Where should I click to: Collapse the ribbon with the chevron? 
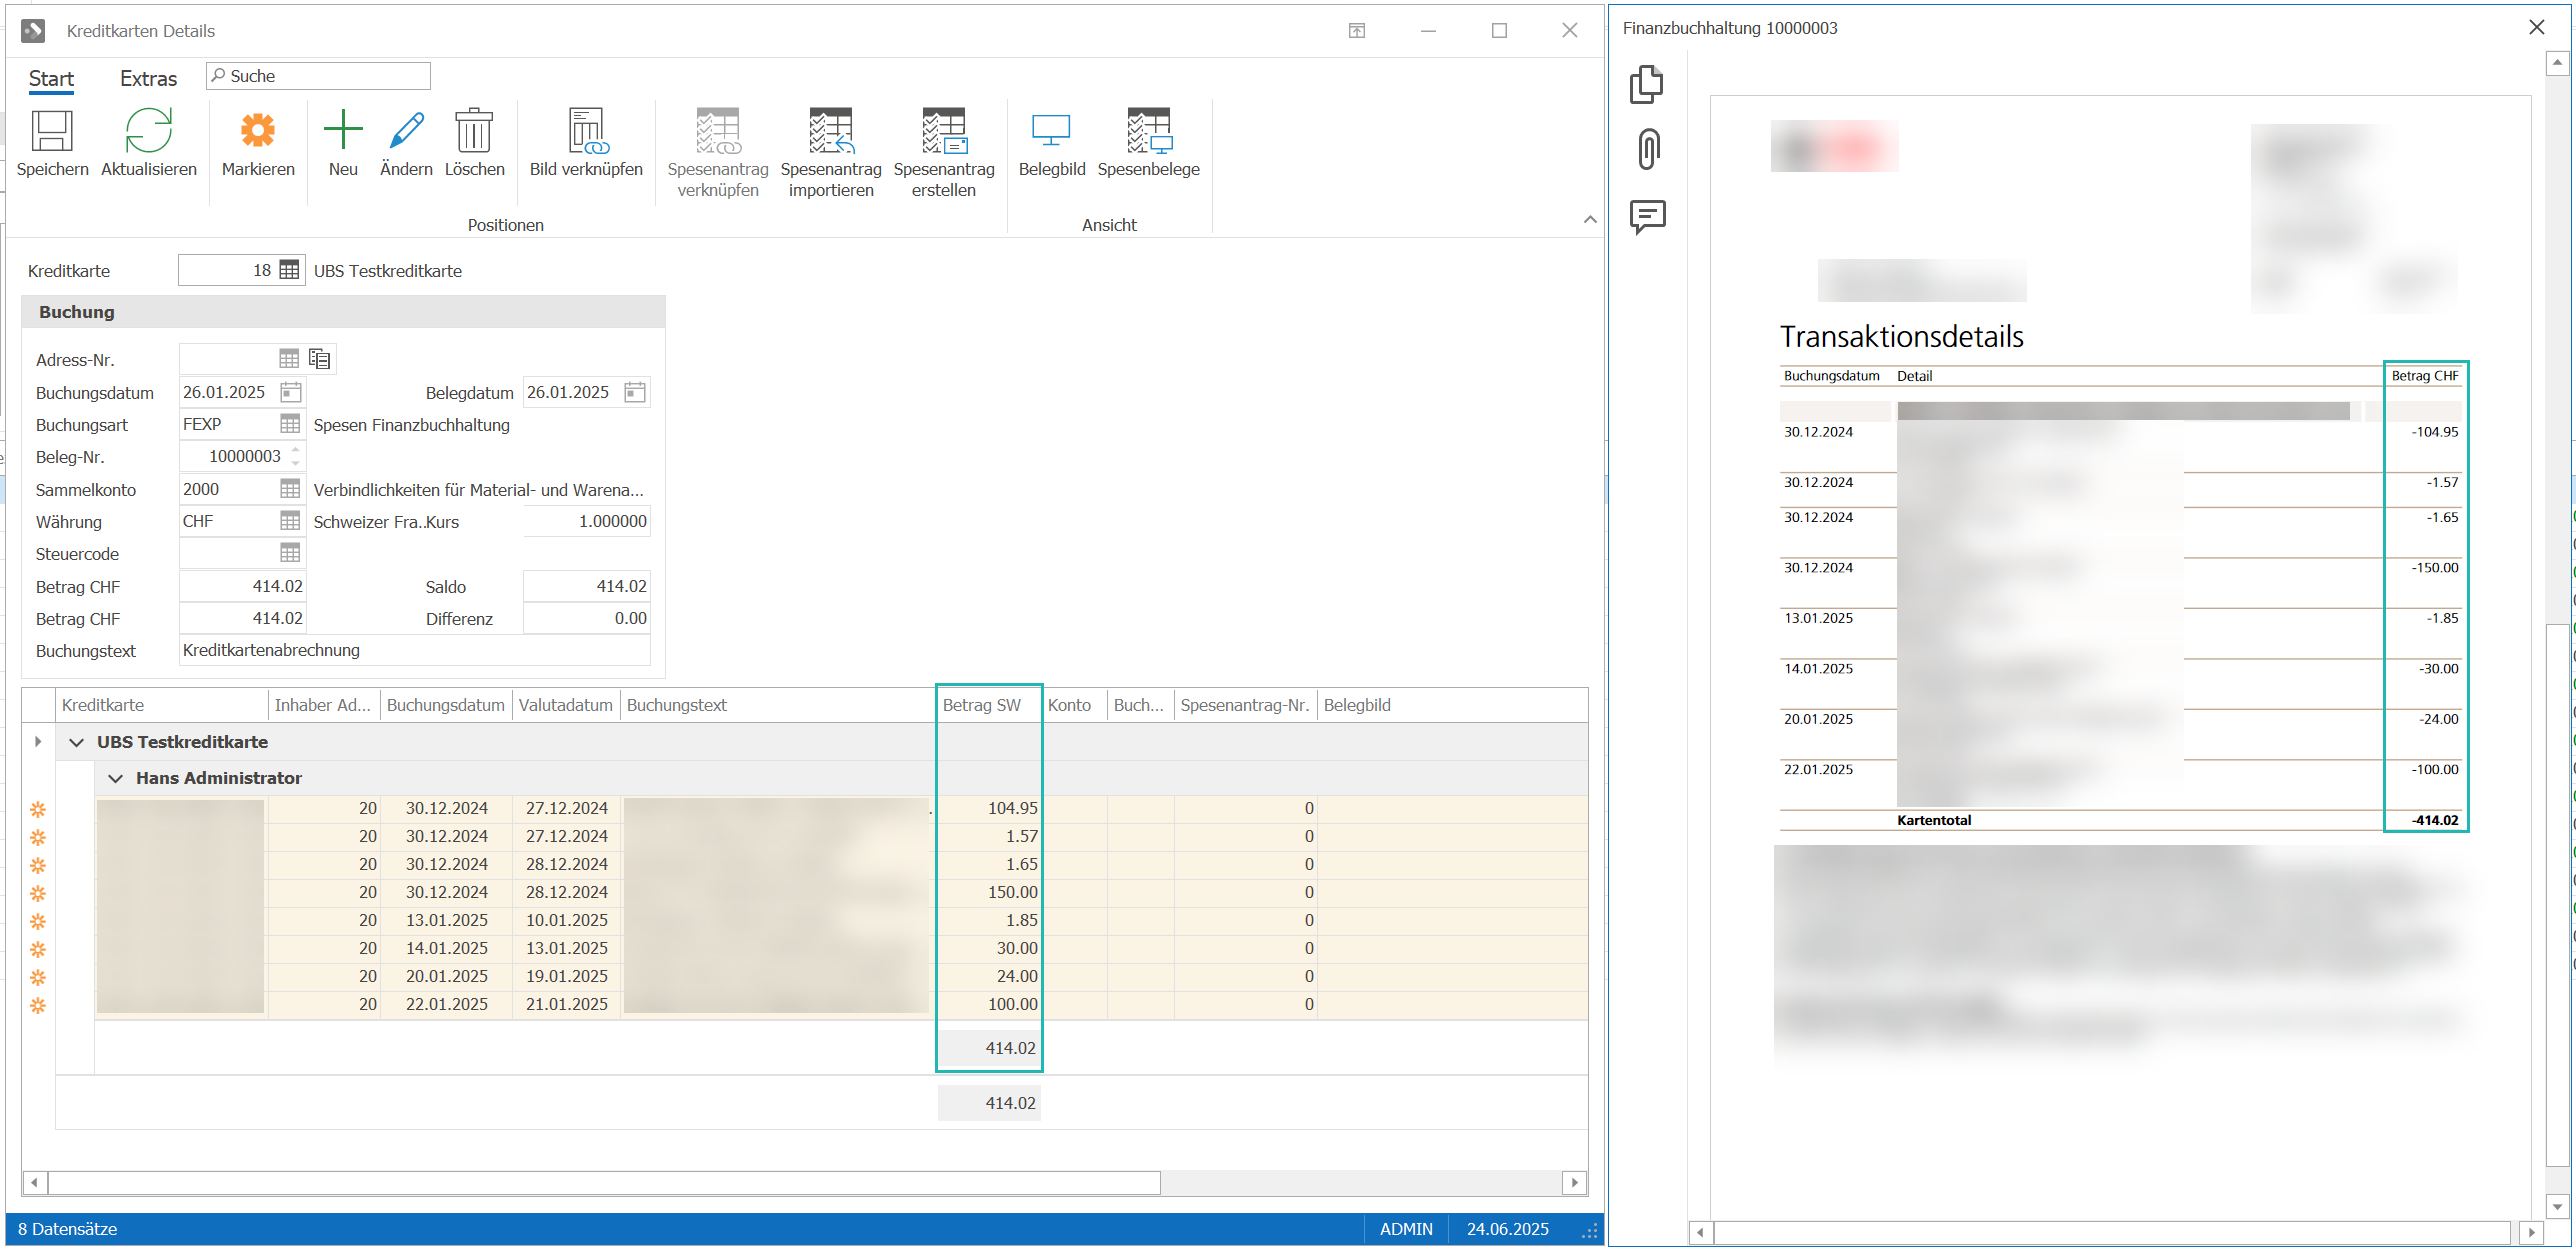coord(1590,220)
